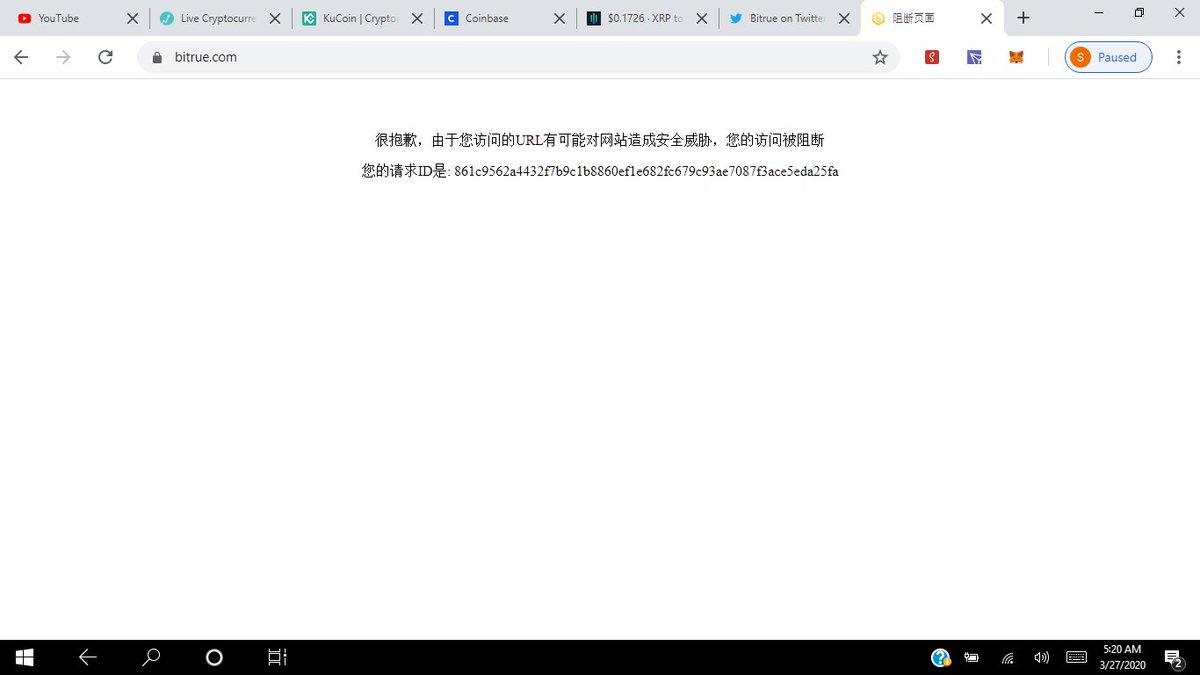Go back to the previous page
This screenshot has height=675, width=1200.
point(21,57)
